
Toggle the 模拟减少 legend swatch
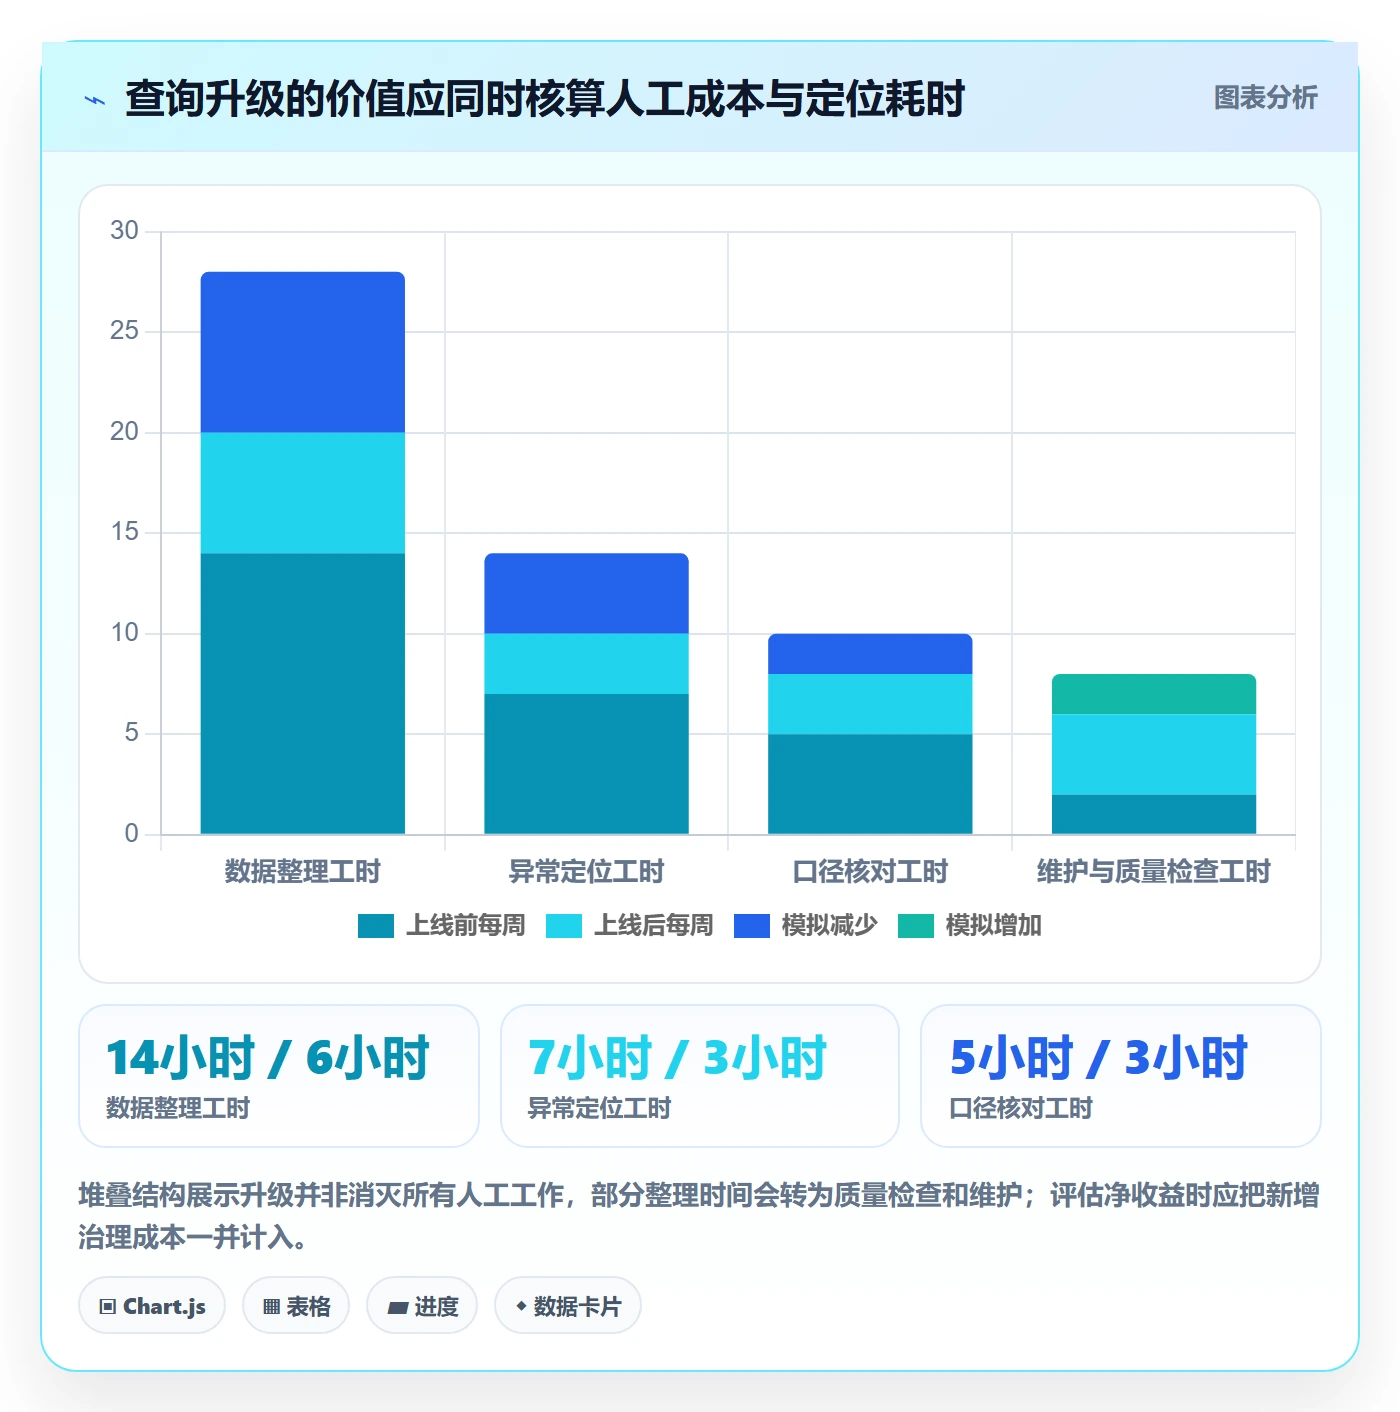[x=752, y=926]
